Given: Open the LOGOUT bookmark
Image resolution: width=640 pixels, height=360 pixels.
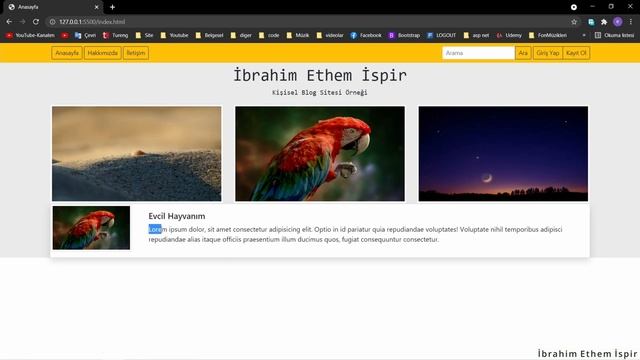Looking at the screenshot, I should tap(441, 36).
